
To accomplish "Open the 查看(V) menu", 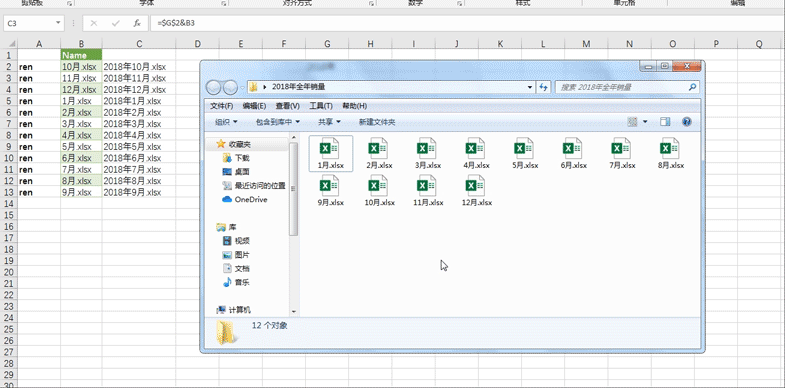I will coord(287,106).
